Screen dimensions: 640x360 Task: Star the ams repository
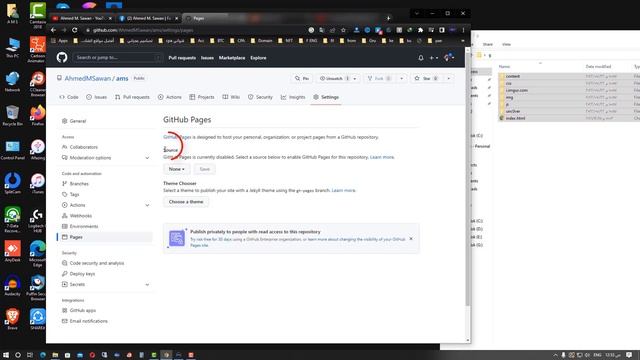[427, 78]
